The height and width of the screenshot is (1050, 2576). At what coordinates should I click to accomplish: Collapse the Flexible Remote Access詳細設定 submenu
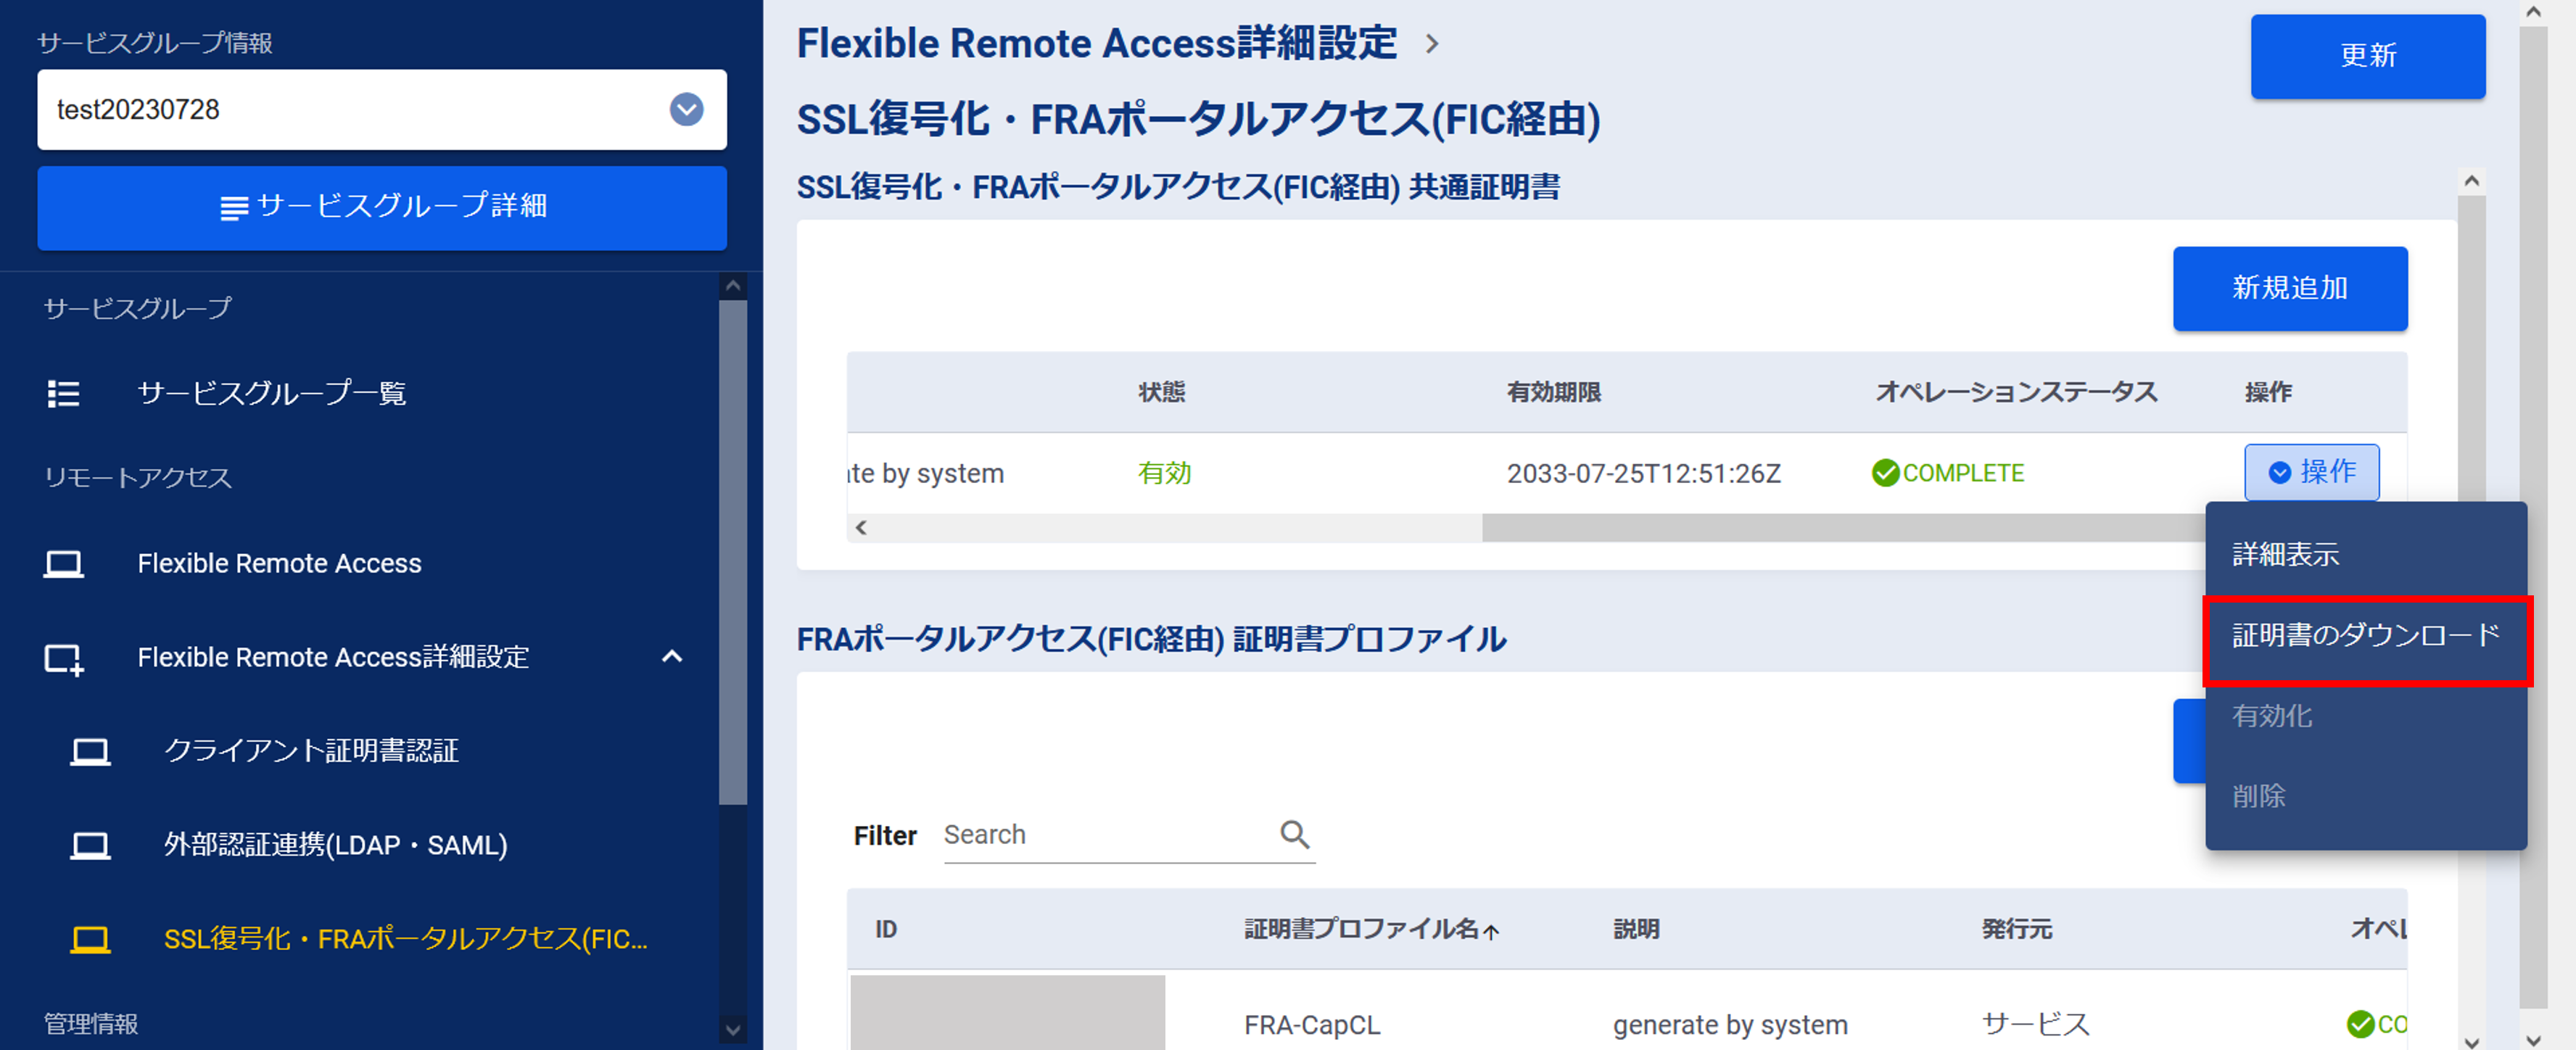point(672,657)
